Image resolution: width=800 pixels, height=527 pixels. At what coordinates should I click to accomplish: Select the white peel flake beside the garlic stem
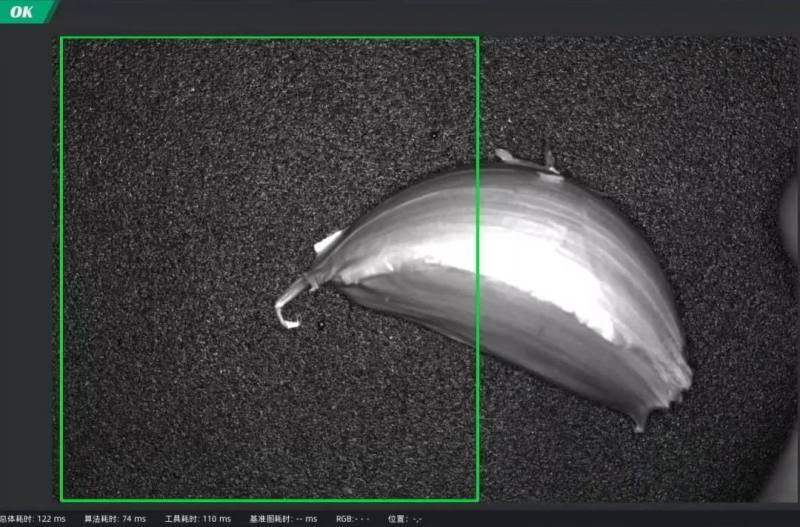click(328, 242)
